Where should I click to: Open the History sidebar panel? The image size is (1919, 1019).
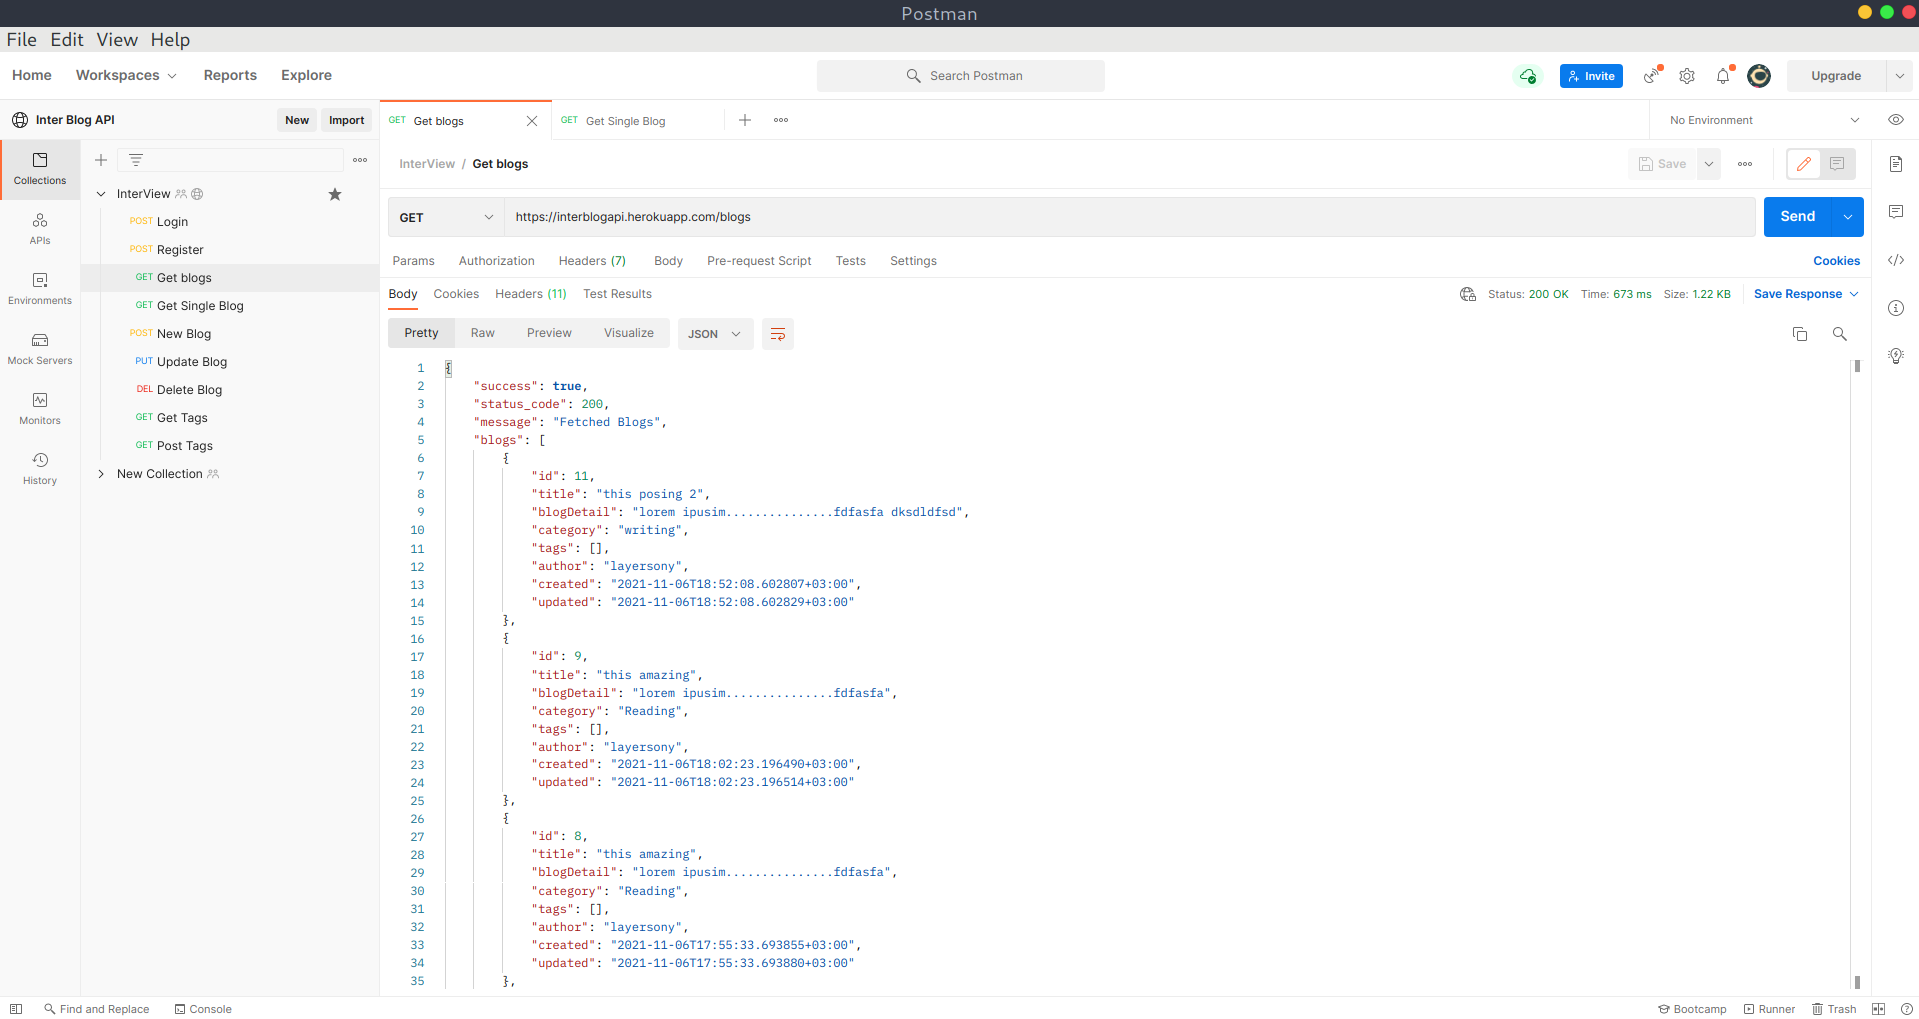pyautogui.click(x=40, y=469)
